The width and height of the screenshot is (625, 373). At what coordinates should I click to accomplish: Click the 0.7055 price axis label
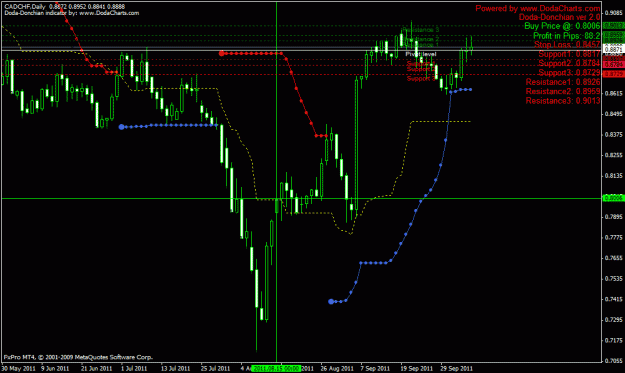(614, 361)
